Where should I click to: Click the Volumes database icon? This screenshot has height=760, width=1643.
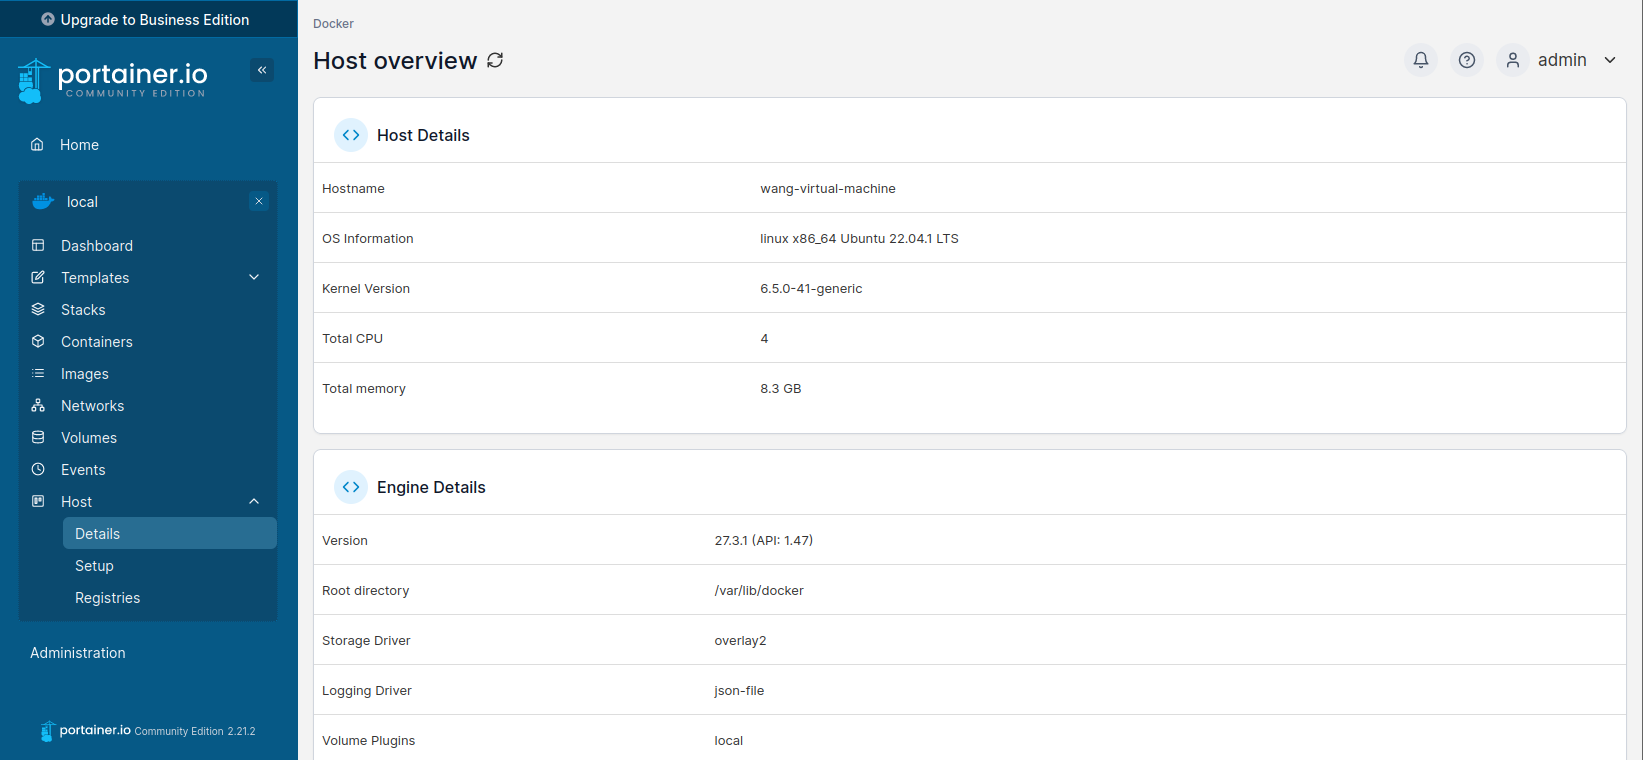pyautogui.click(x=38, y=437)
